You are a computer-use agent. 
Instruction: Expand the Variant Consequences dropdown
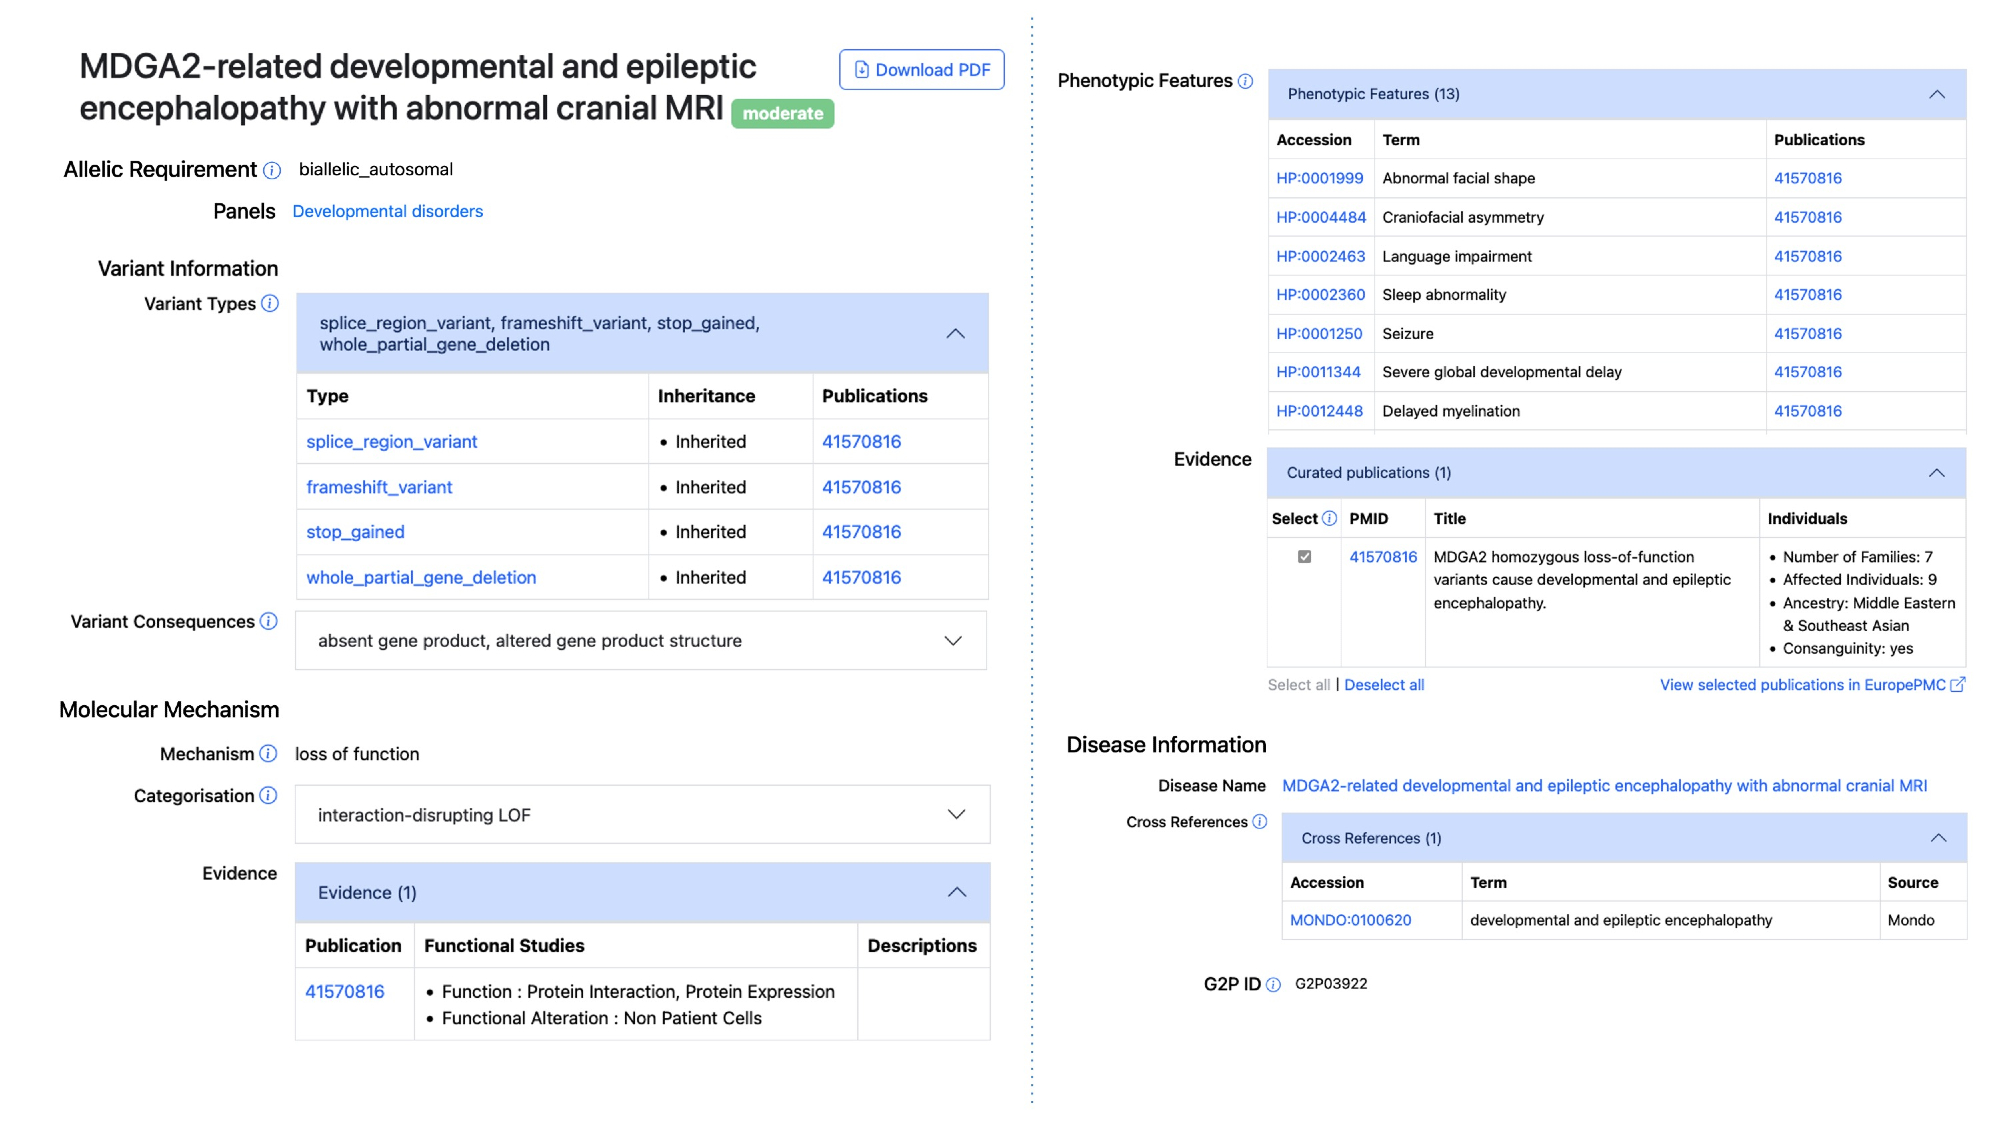click(x=952, y=640)
